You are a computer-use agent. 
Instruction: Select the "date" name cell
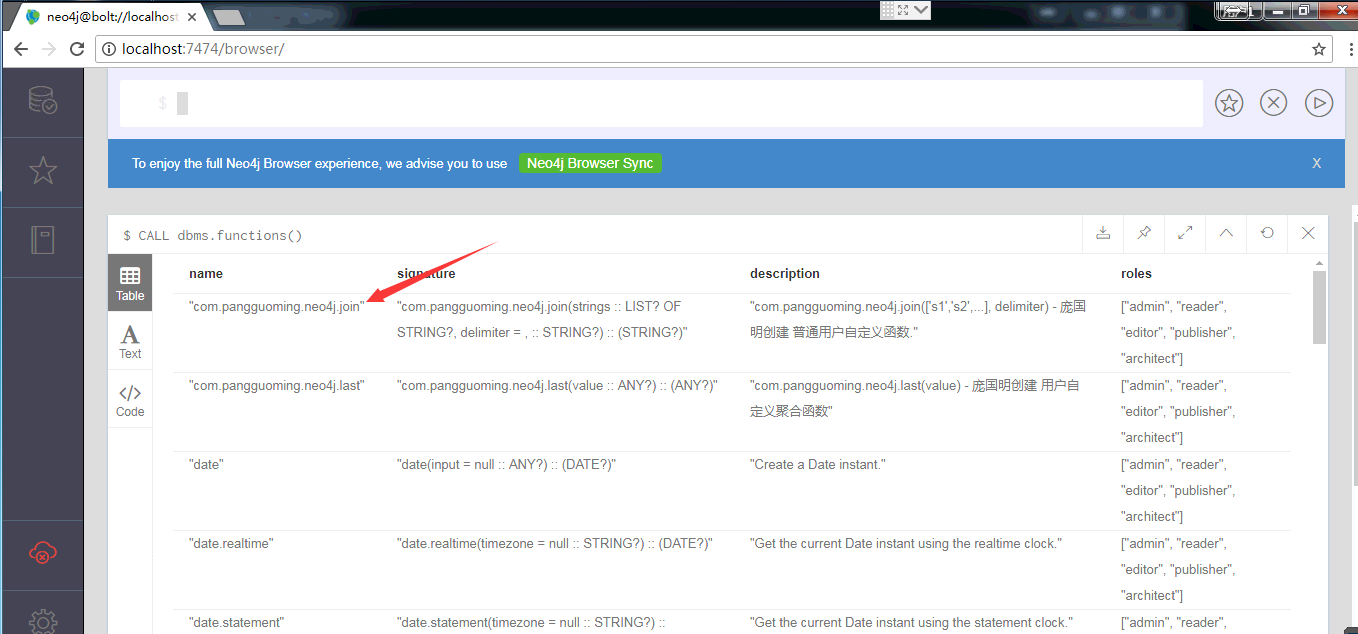click(x=206, y=464)
